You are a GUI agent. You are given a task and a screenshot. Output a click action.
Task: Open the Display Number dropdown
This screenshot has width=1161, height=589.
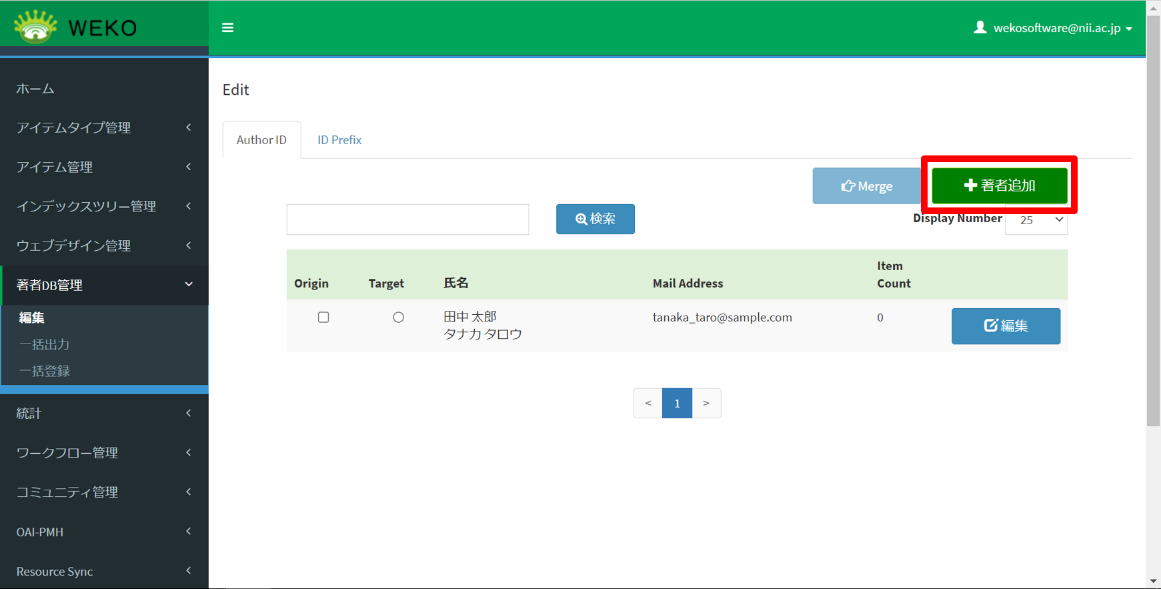1036,220
